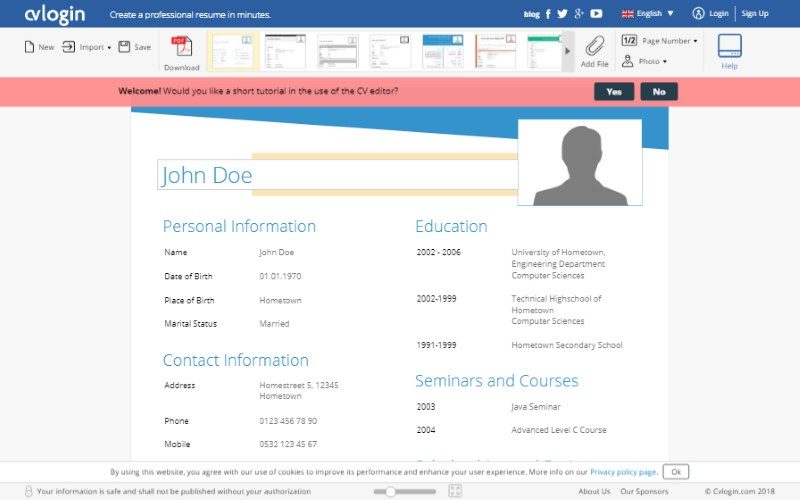
Task: Open the Page Number dropdown
Action: 660,40
